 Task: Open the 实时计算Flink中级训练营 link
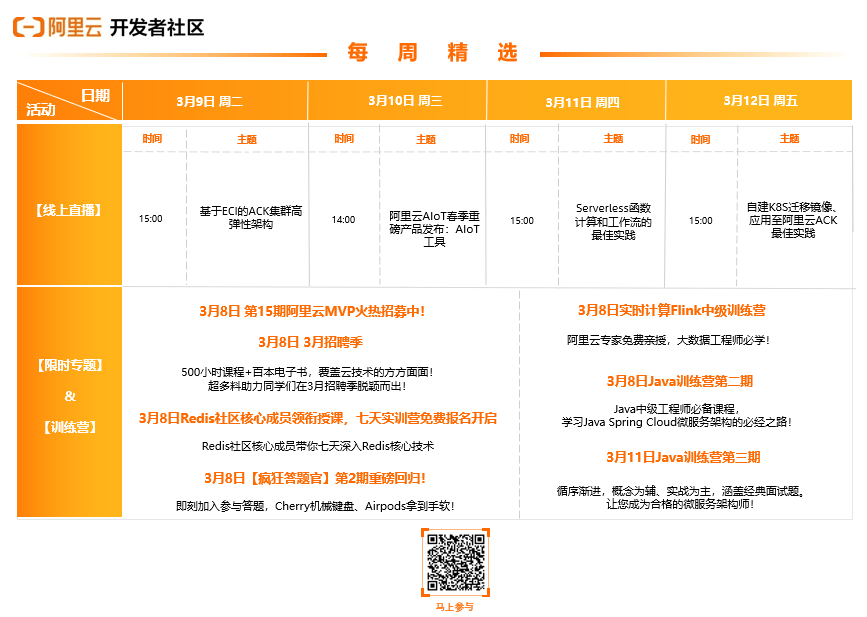click(x=672, y=311)
